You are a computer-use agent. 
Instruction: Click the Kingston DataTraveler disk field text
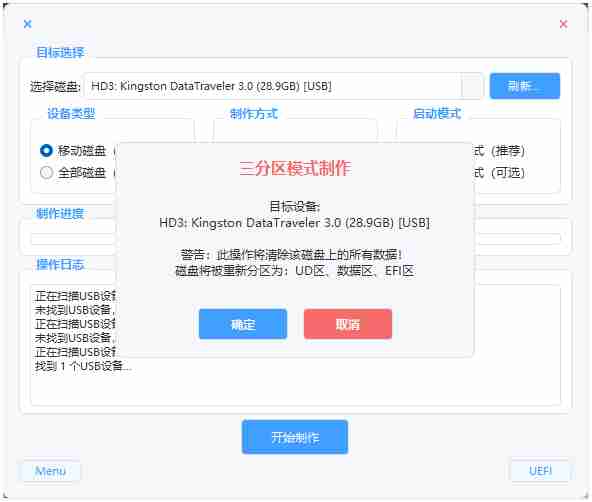tap(211, 86)
